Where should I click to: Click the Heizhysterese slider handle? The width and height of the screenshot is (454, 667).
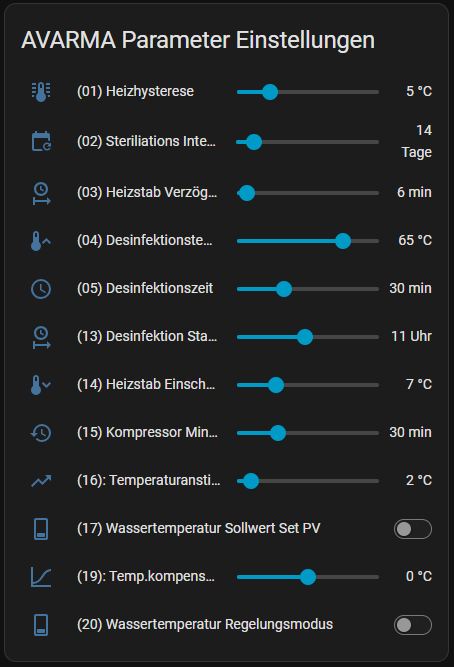coord(270,92)
